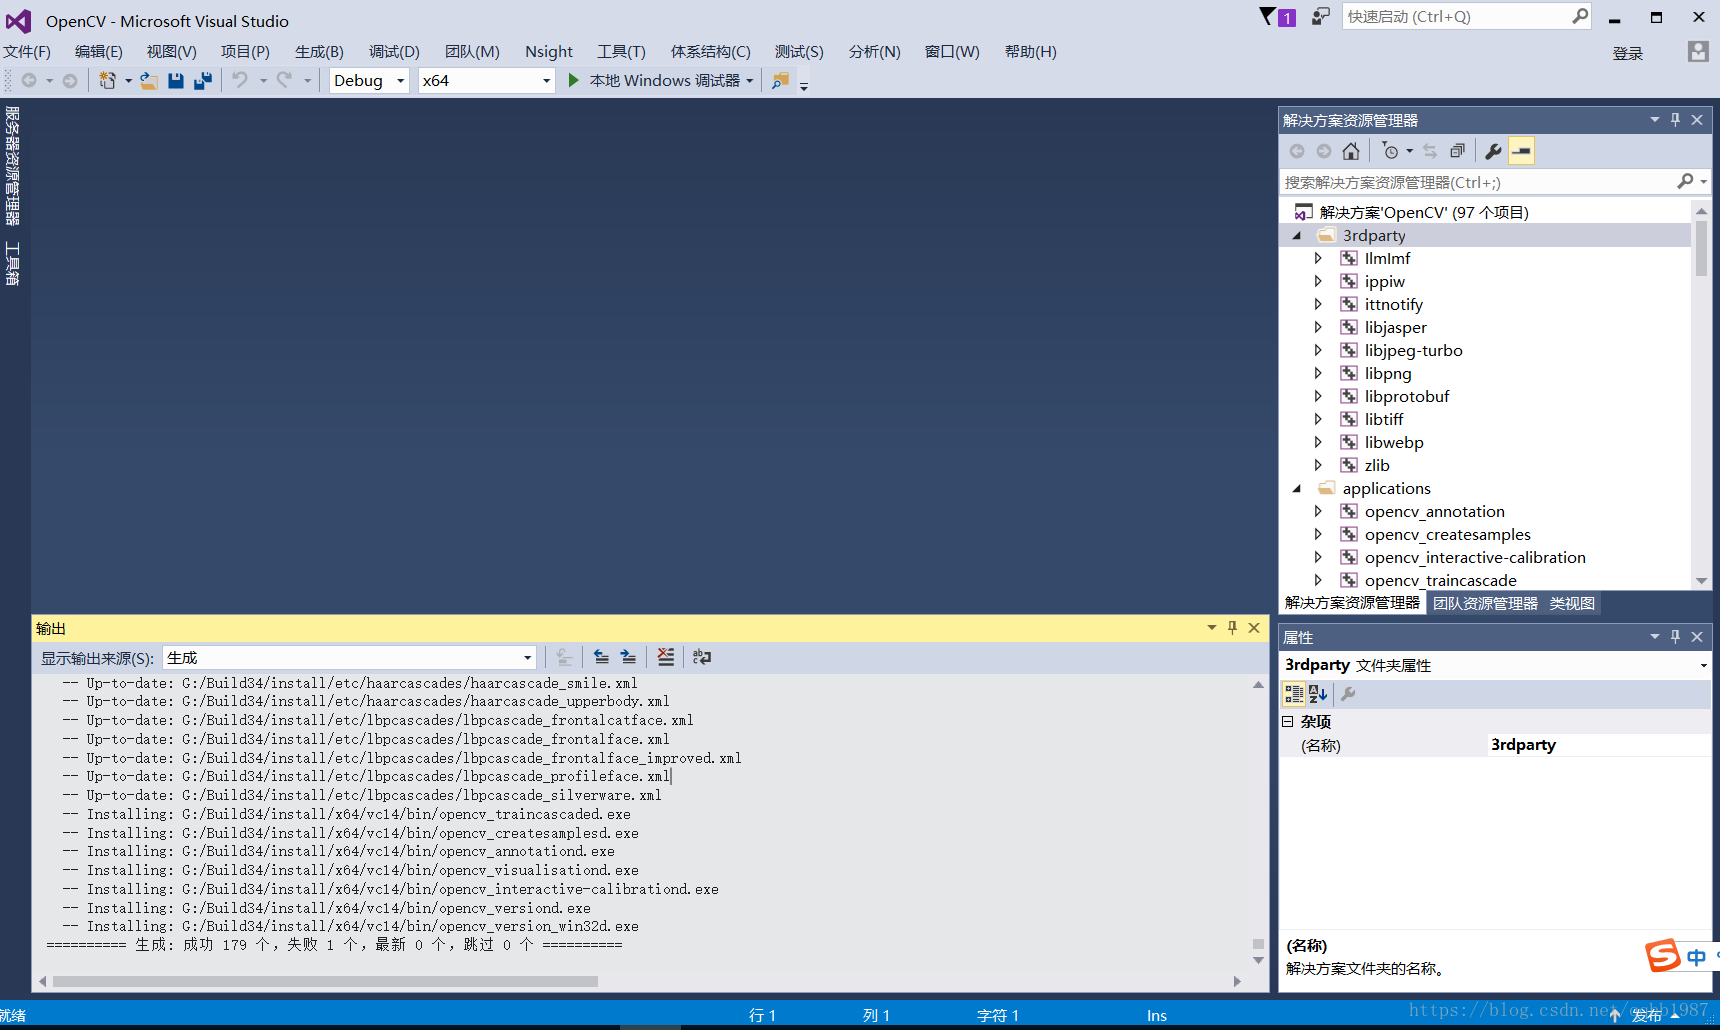Toggle the Preview Selected Items button
Viewport: 1720px width, 1030px height.
1521,151
